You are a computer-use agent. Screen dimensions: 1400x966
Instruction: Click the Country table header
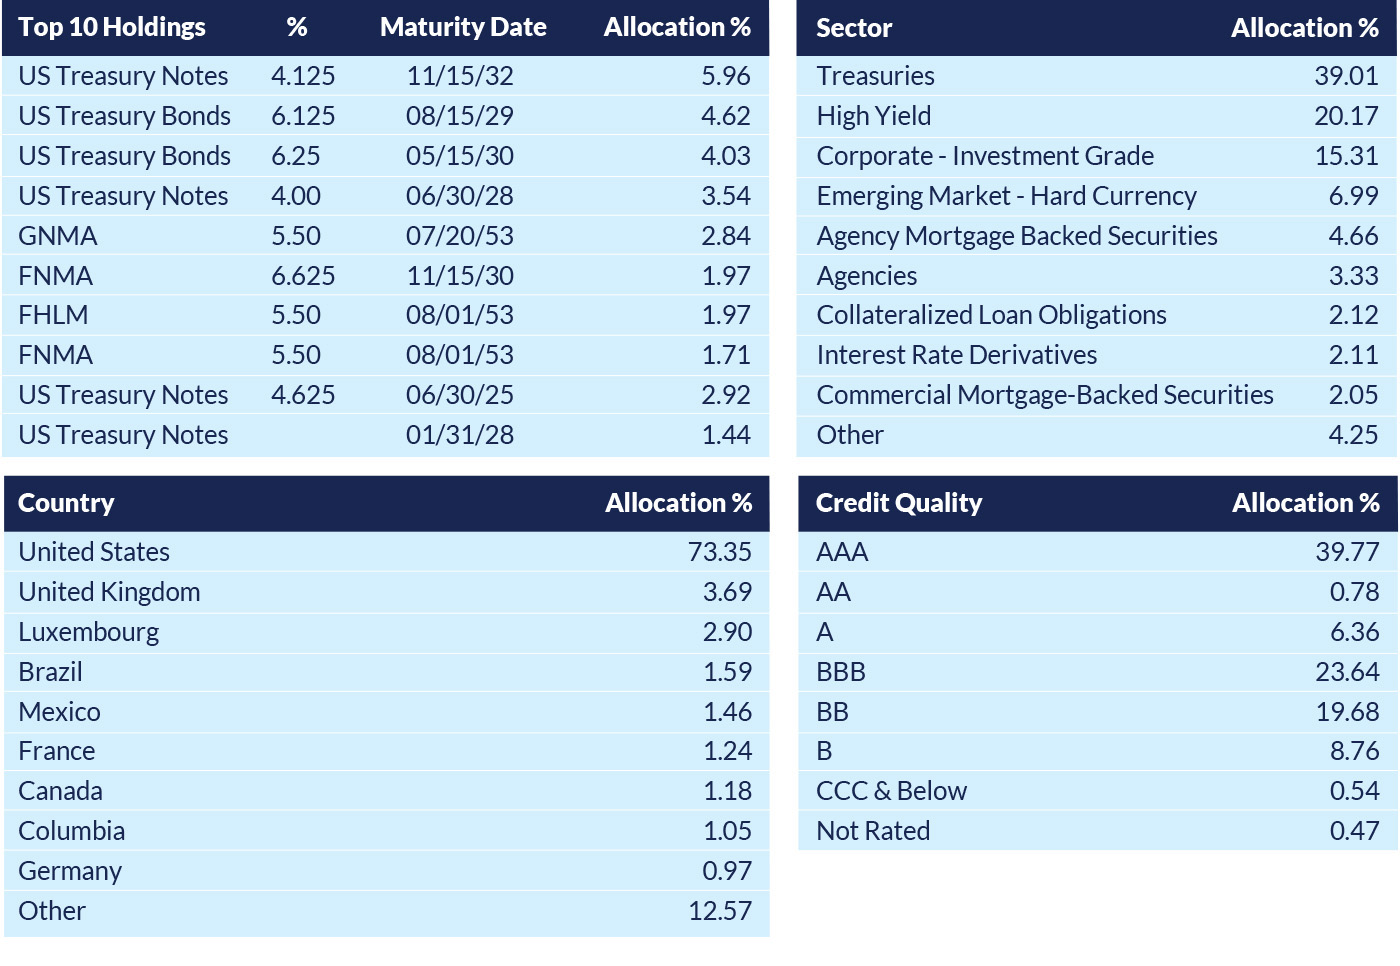(66, 503)
